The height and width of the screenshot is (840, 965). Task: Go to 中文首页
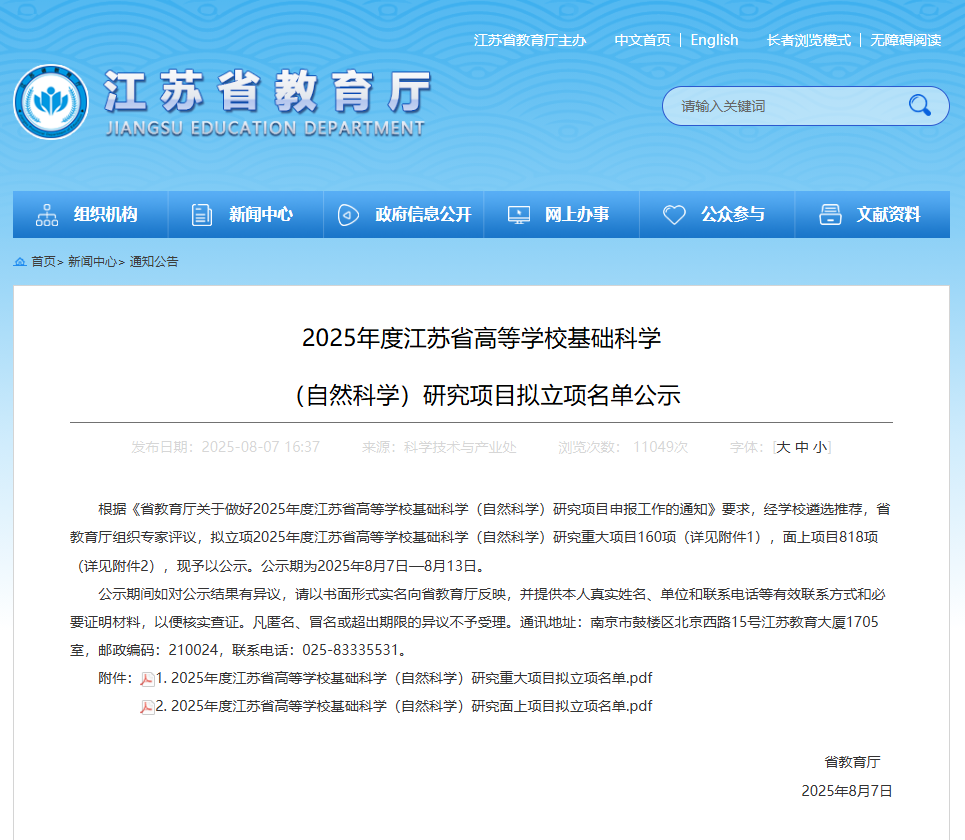pyautogui.click(x=643, y=40)
